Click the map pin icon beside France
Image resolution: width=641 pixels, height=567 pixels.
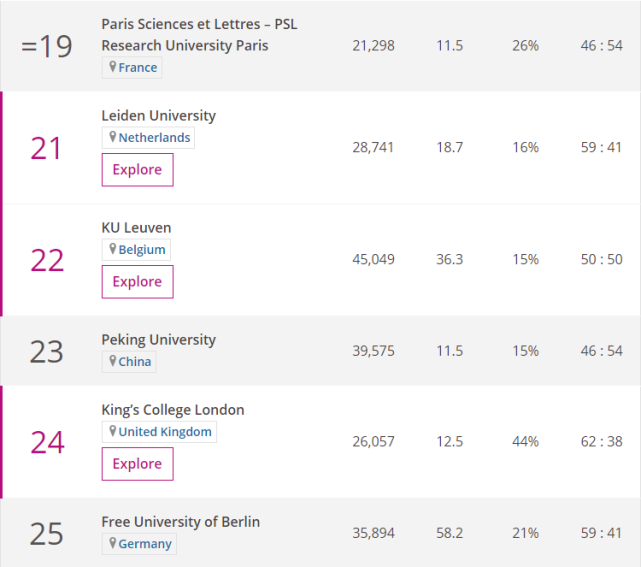click(113, 67)
